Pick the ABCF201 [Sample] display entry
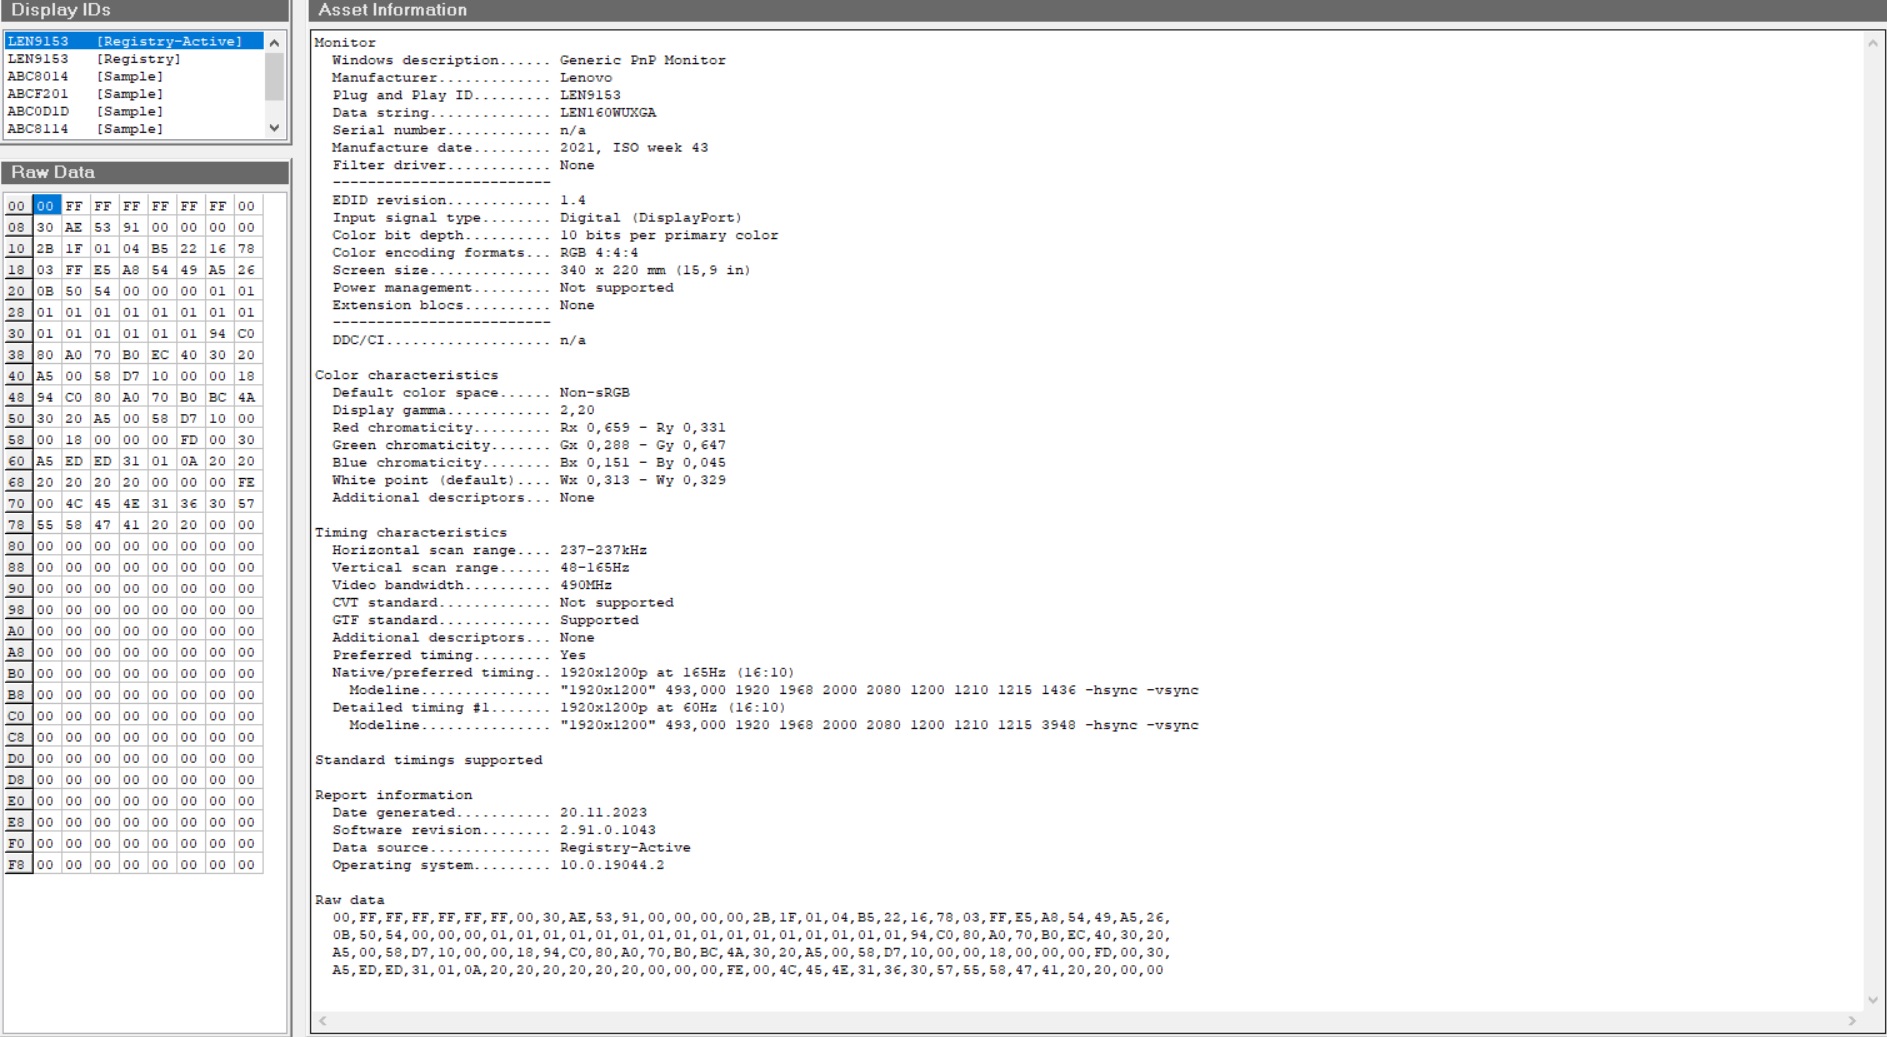This screenshot has height=1037, width=1887. pyautogui.click(x=134, y=94)
